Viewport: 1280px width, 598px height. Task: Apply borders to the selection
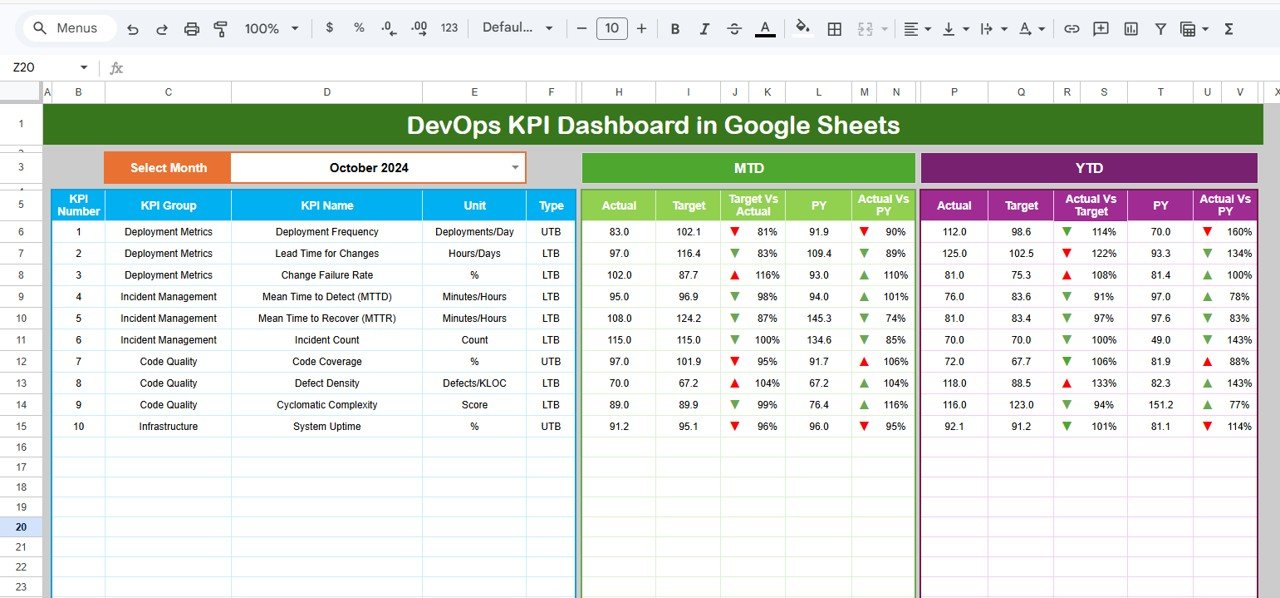click(x=834, y=28)
